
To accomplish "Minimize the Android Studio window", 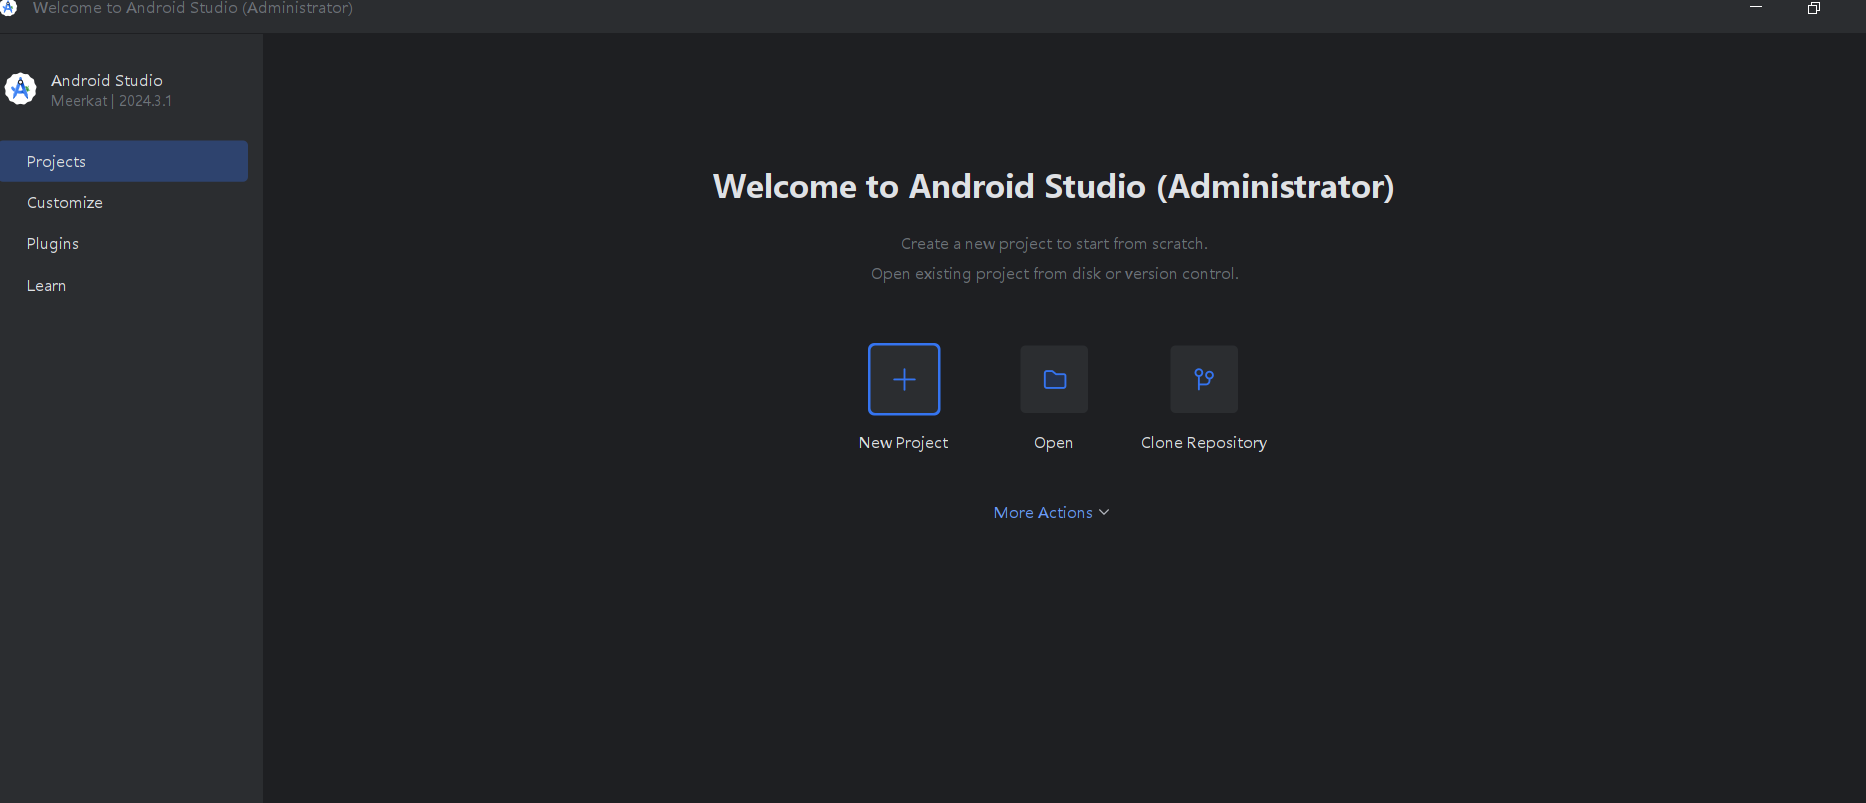I will click(1756, 8).
